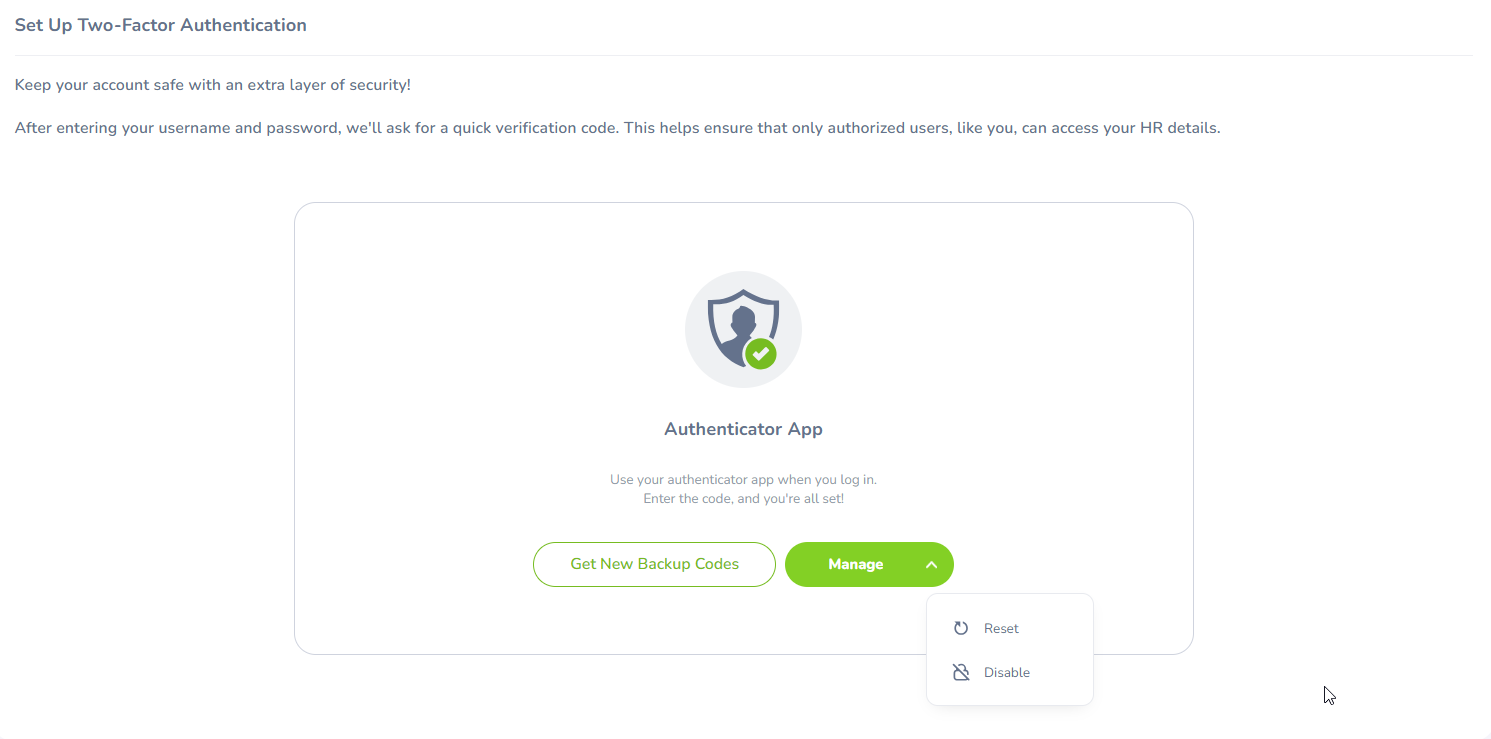Click the circular restart arrow icon beside Reset
Viewport: 1491px width, 739px height.
pyautogui.click(x=960, y=628)
